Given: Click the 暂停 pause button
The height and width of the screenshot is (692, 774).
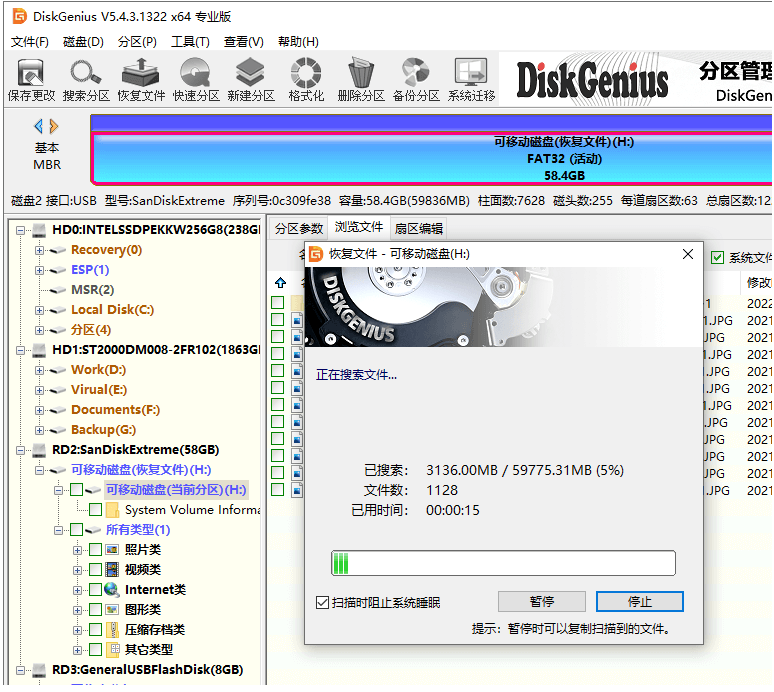Looking at the screenshot, I should (542, 601).
